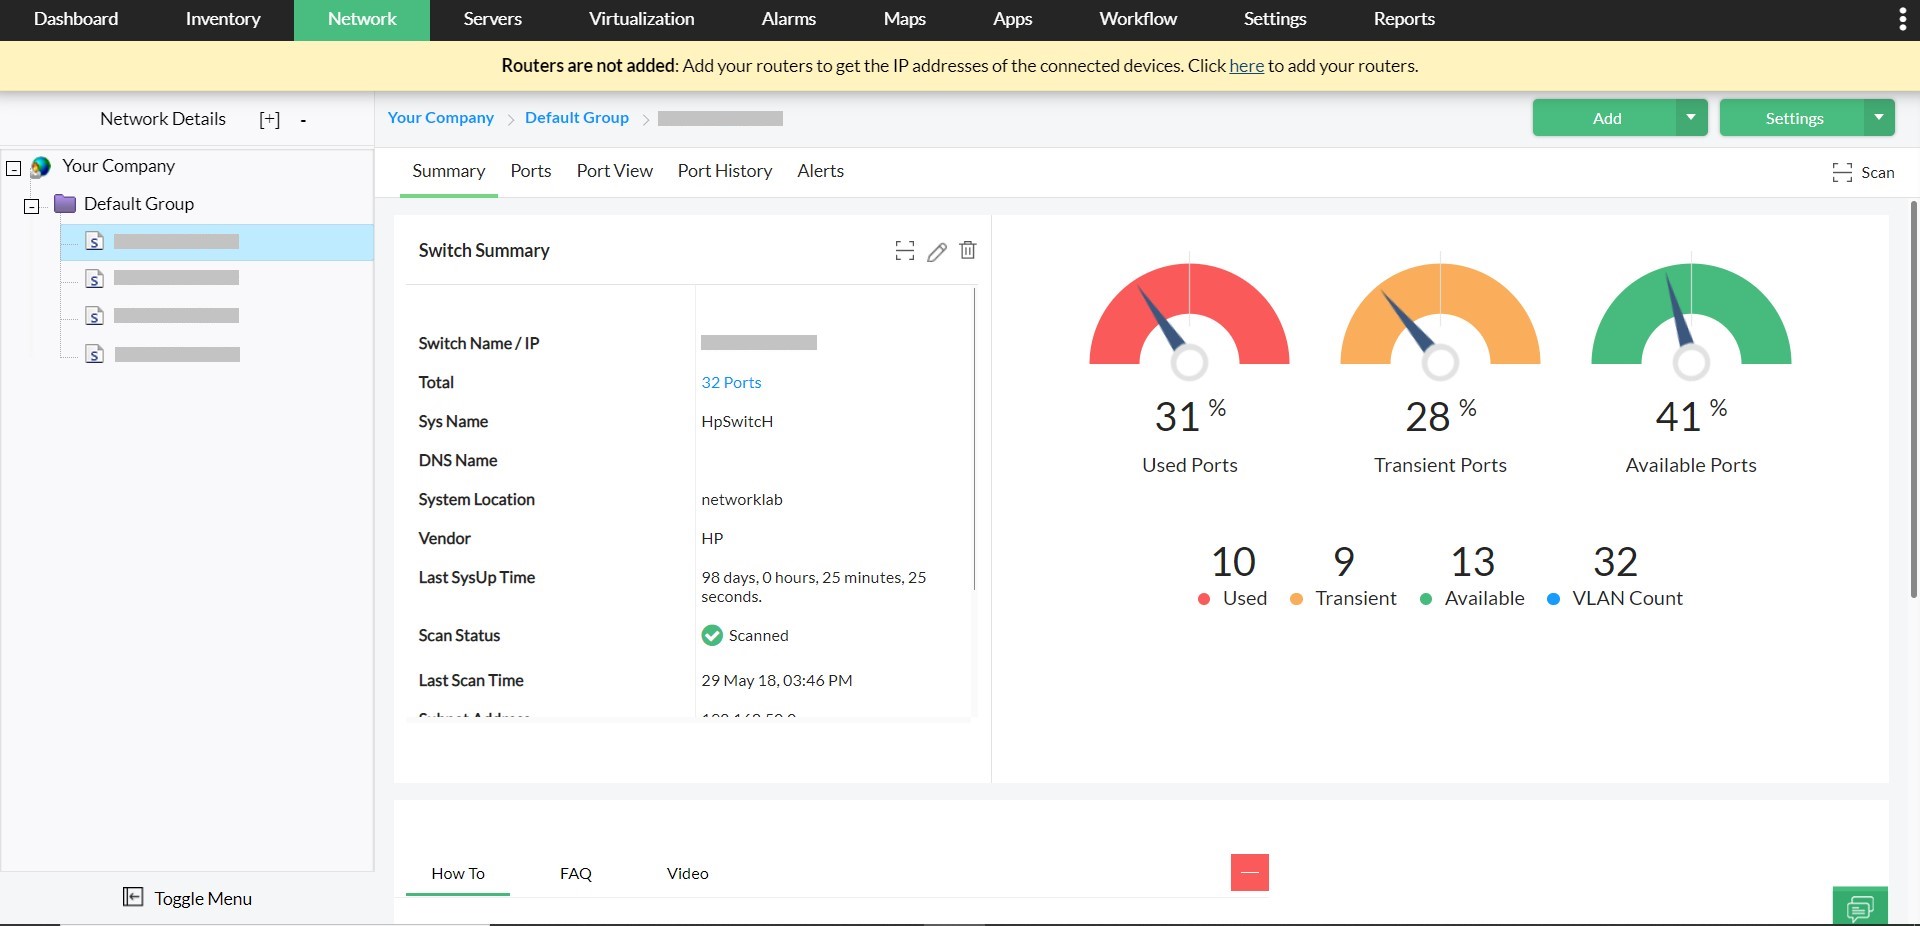
Task: Expand all with the [+] control
Action: 269,119
